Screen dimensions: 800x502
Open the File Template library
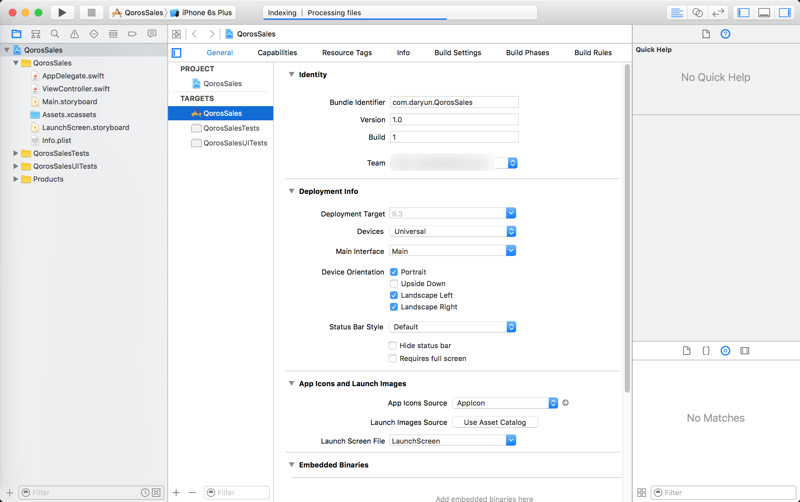(687, 350)
